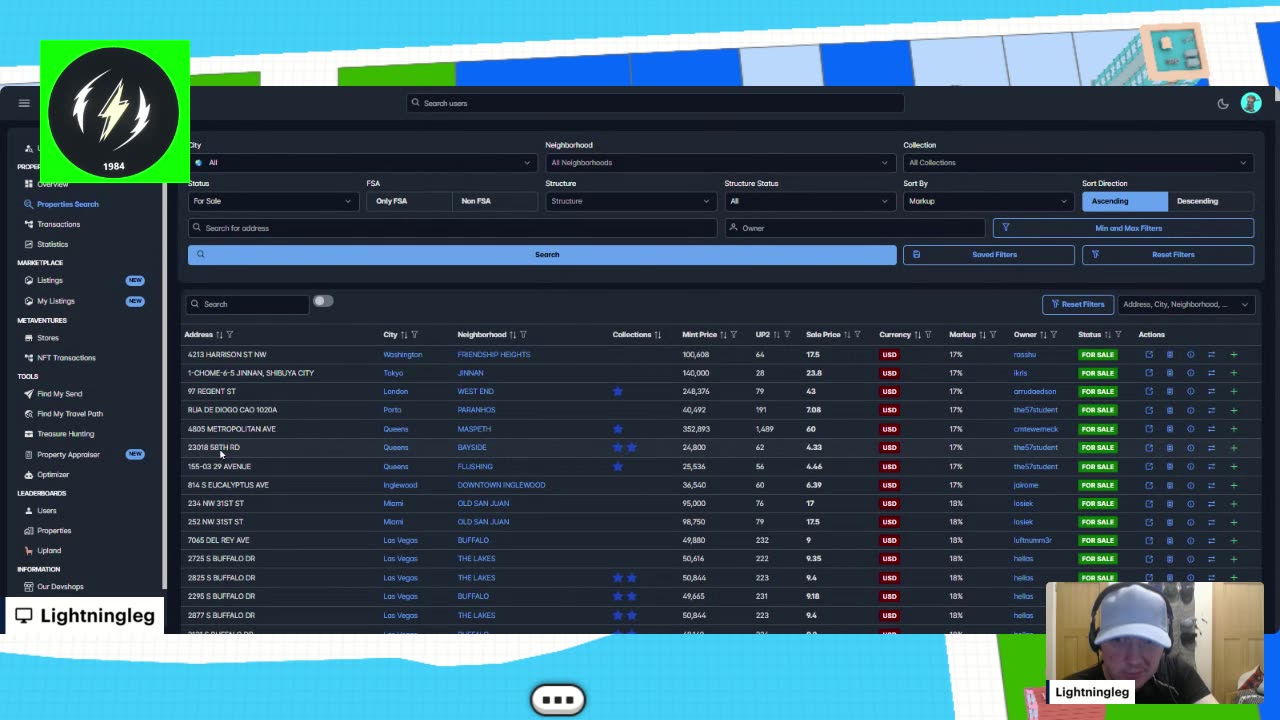Click filter icon on Status column

1118,335
